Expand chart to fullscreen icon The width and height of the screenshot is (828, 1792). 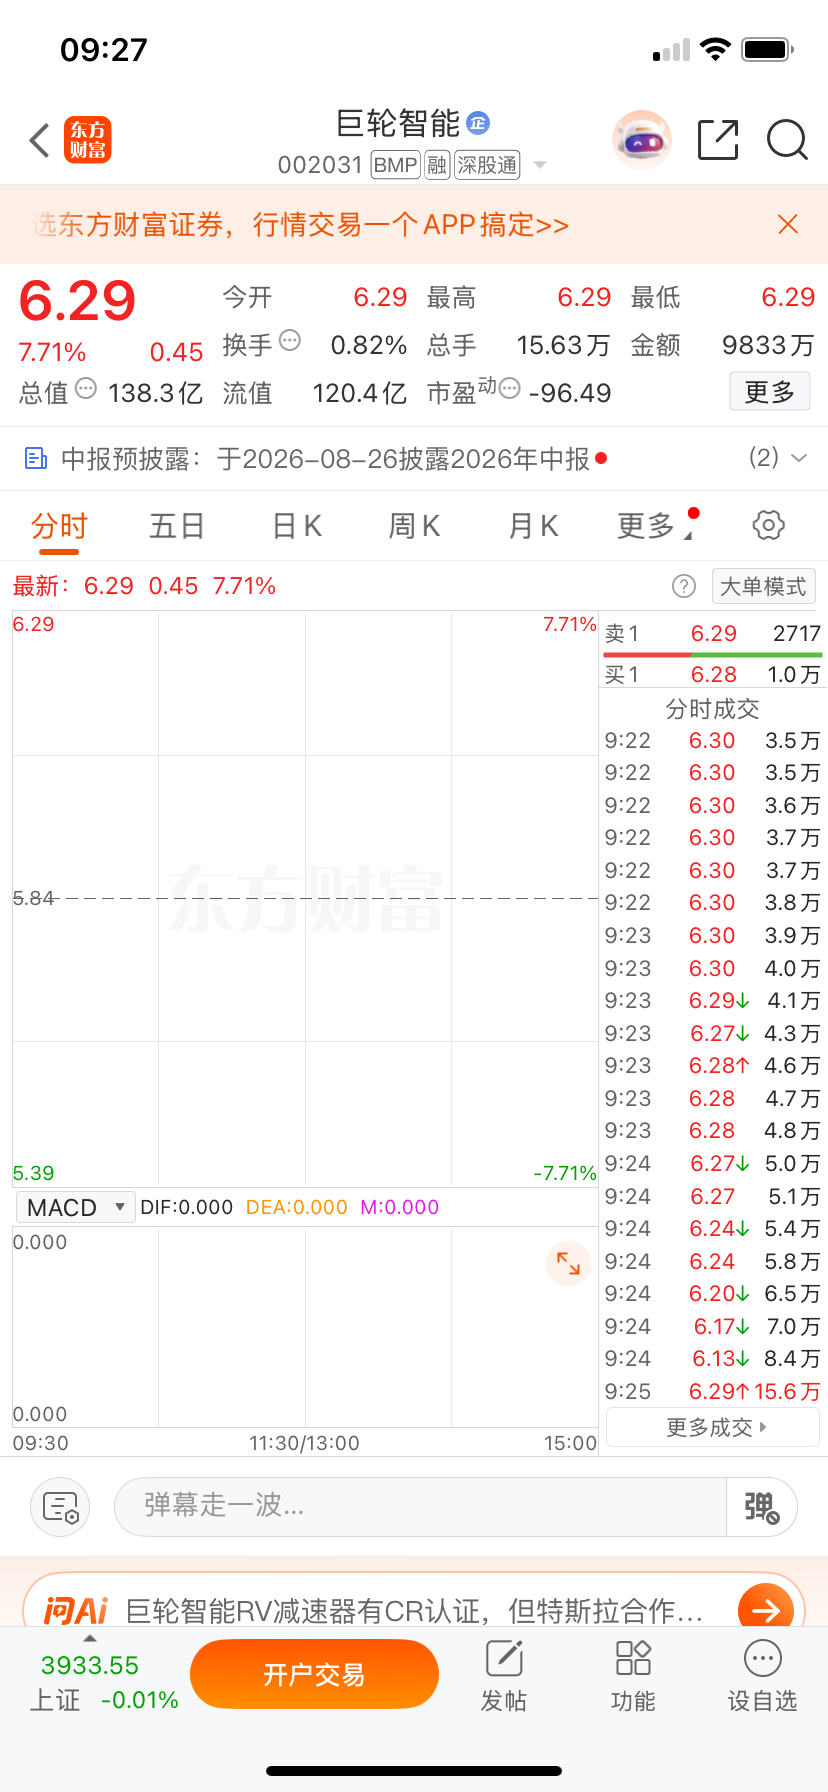568,1263
